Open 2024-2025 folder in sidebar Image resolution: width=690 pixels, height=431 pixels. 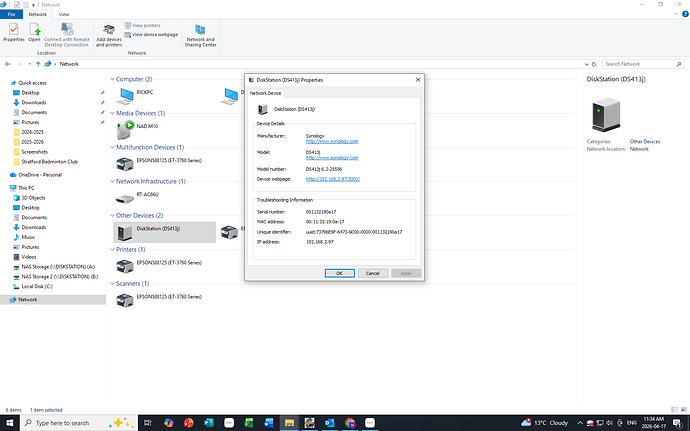pyautogui.click(x=33, y=132)
